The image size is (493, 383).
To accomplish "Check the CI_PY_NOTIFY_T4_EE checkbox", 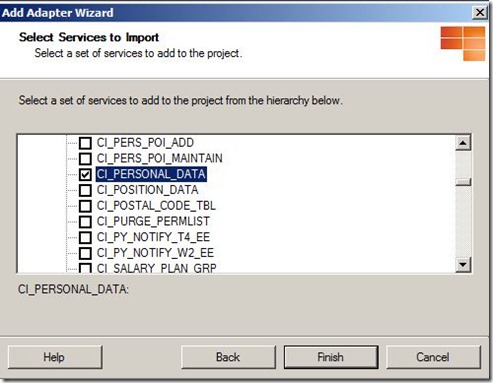I will tap(85, 237).
